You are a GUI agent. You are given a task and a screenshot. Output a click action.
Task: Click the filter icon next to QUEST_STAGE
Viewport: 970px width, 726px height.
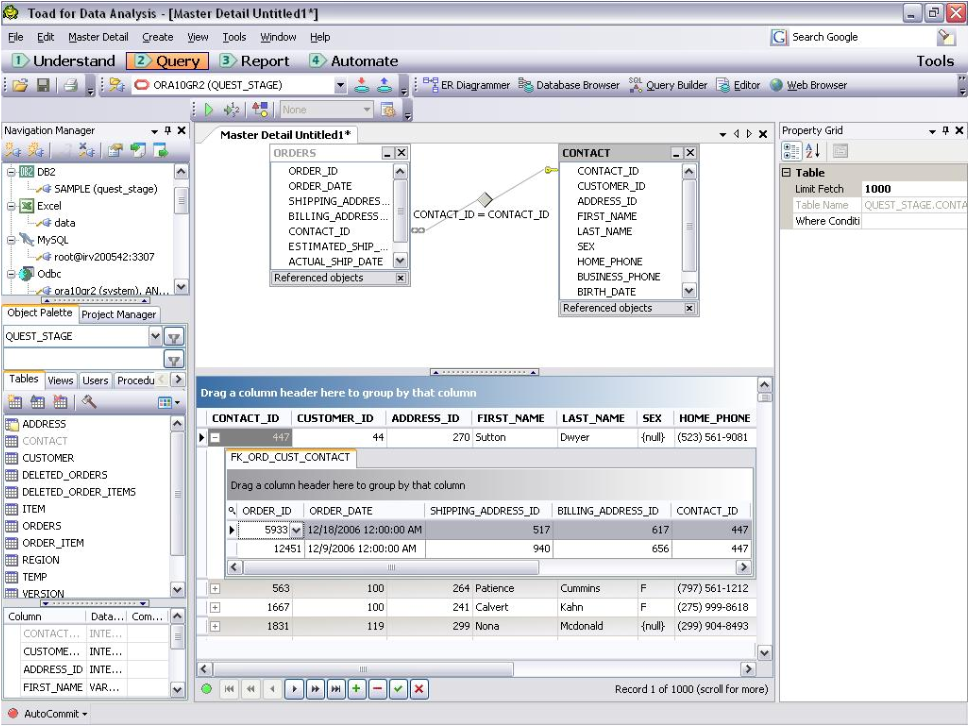[x=174, y=337]
